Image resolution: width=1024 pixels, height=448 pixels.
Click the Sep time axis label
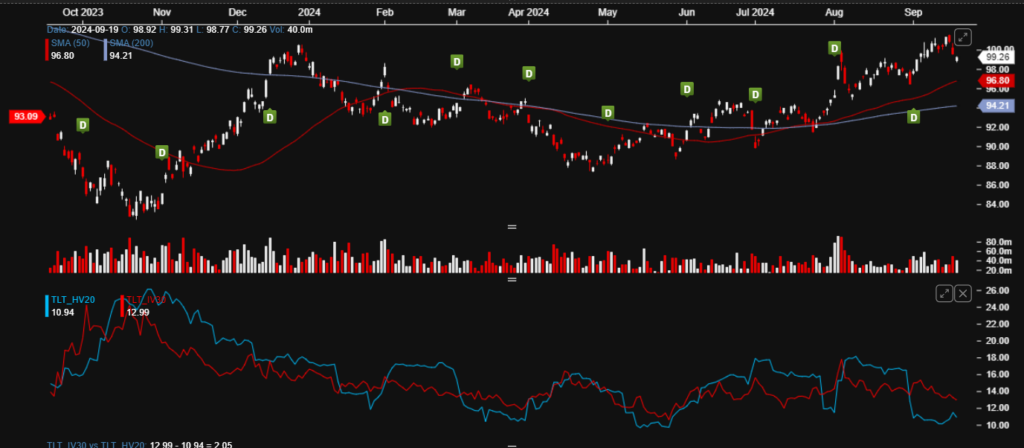(913, 12)
